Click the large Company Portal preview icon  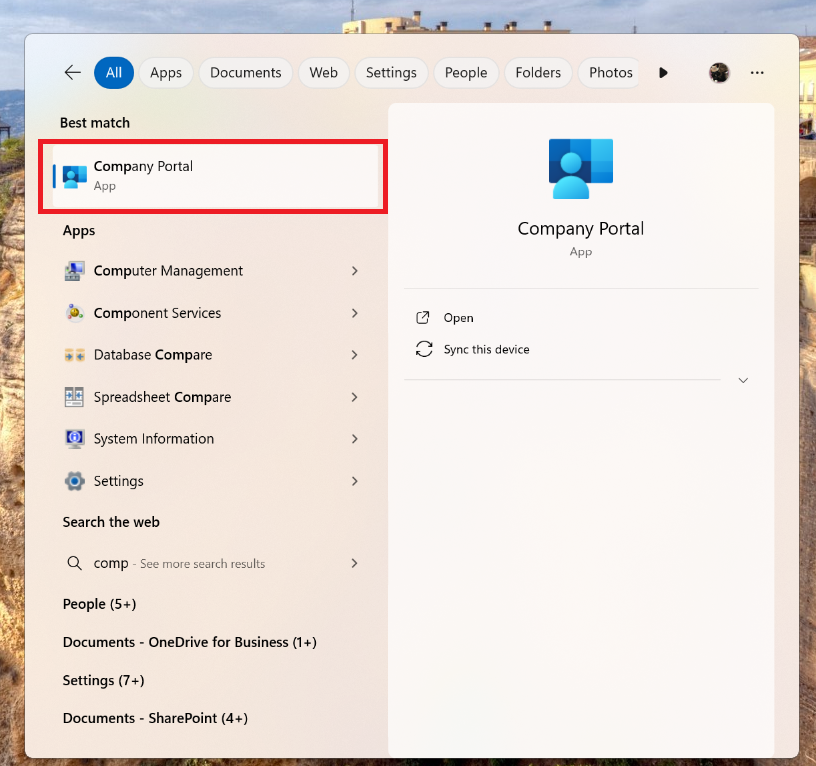coord(581,169)
